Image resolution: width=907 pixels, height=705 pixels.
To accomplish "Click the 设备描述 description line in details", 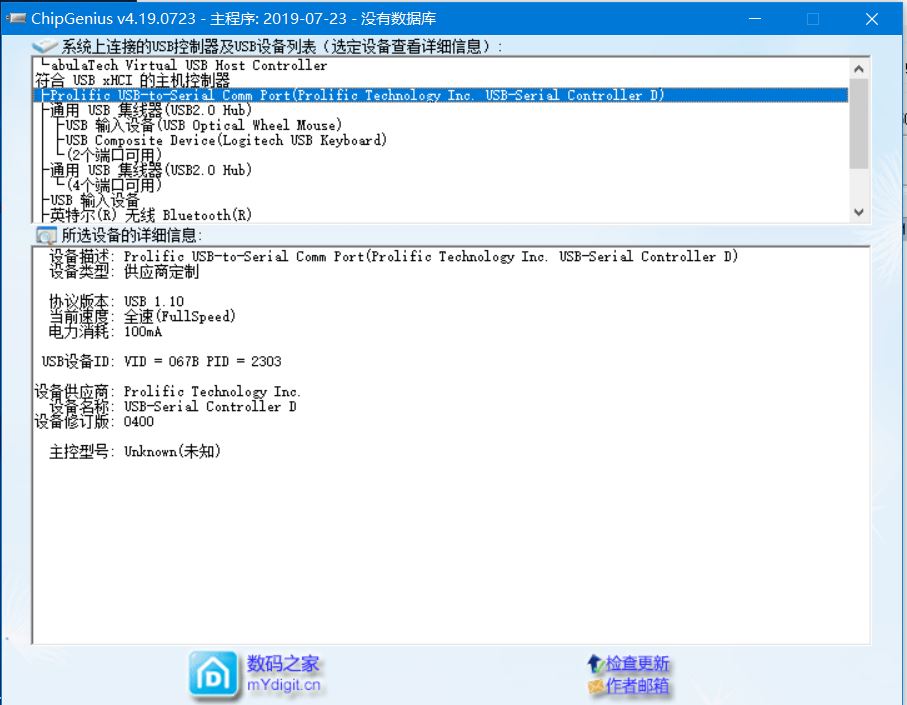I will point(393,257).
